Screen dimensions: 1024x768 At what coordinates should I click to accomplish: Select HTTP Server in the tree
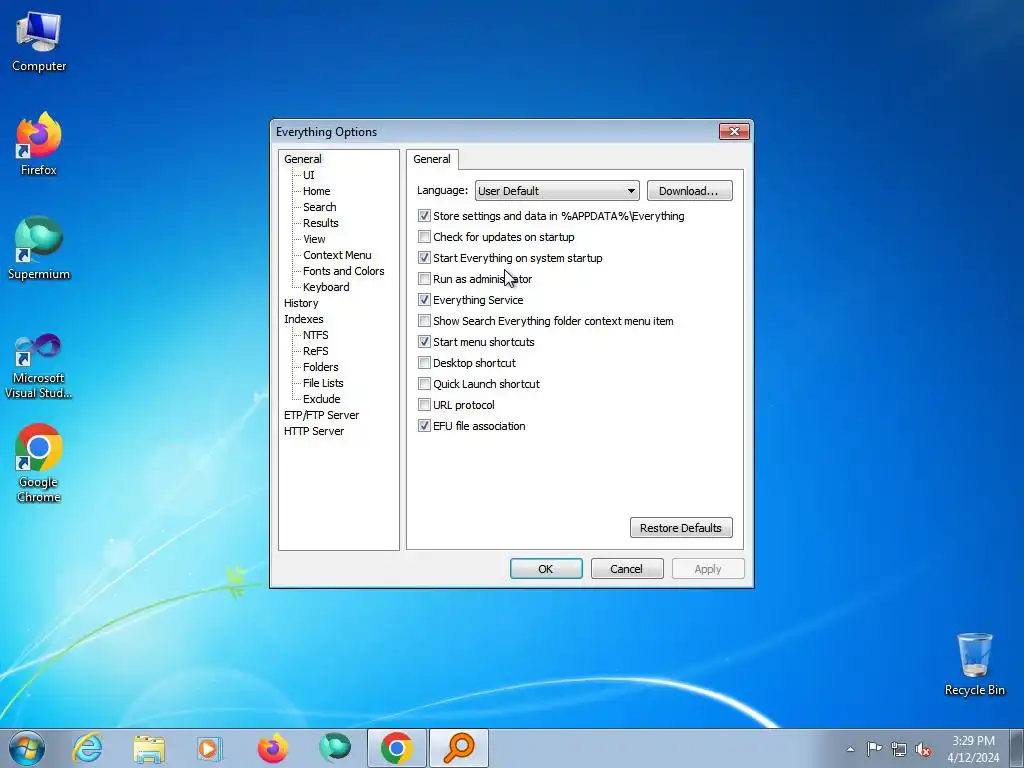313,431
